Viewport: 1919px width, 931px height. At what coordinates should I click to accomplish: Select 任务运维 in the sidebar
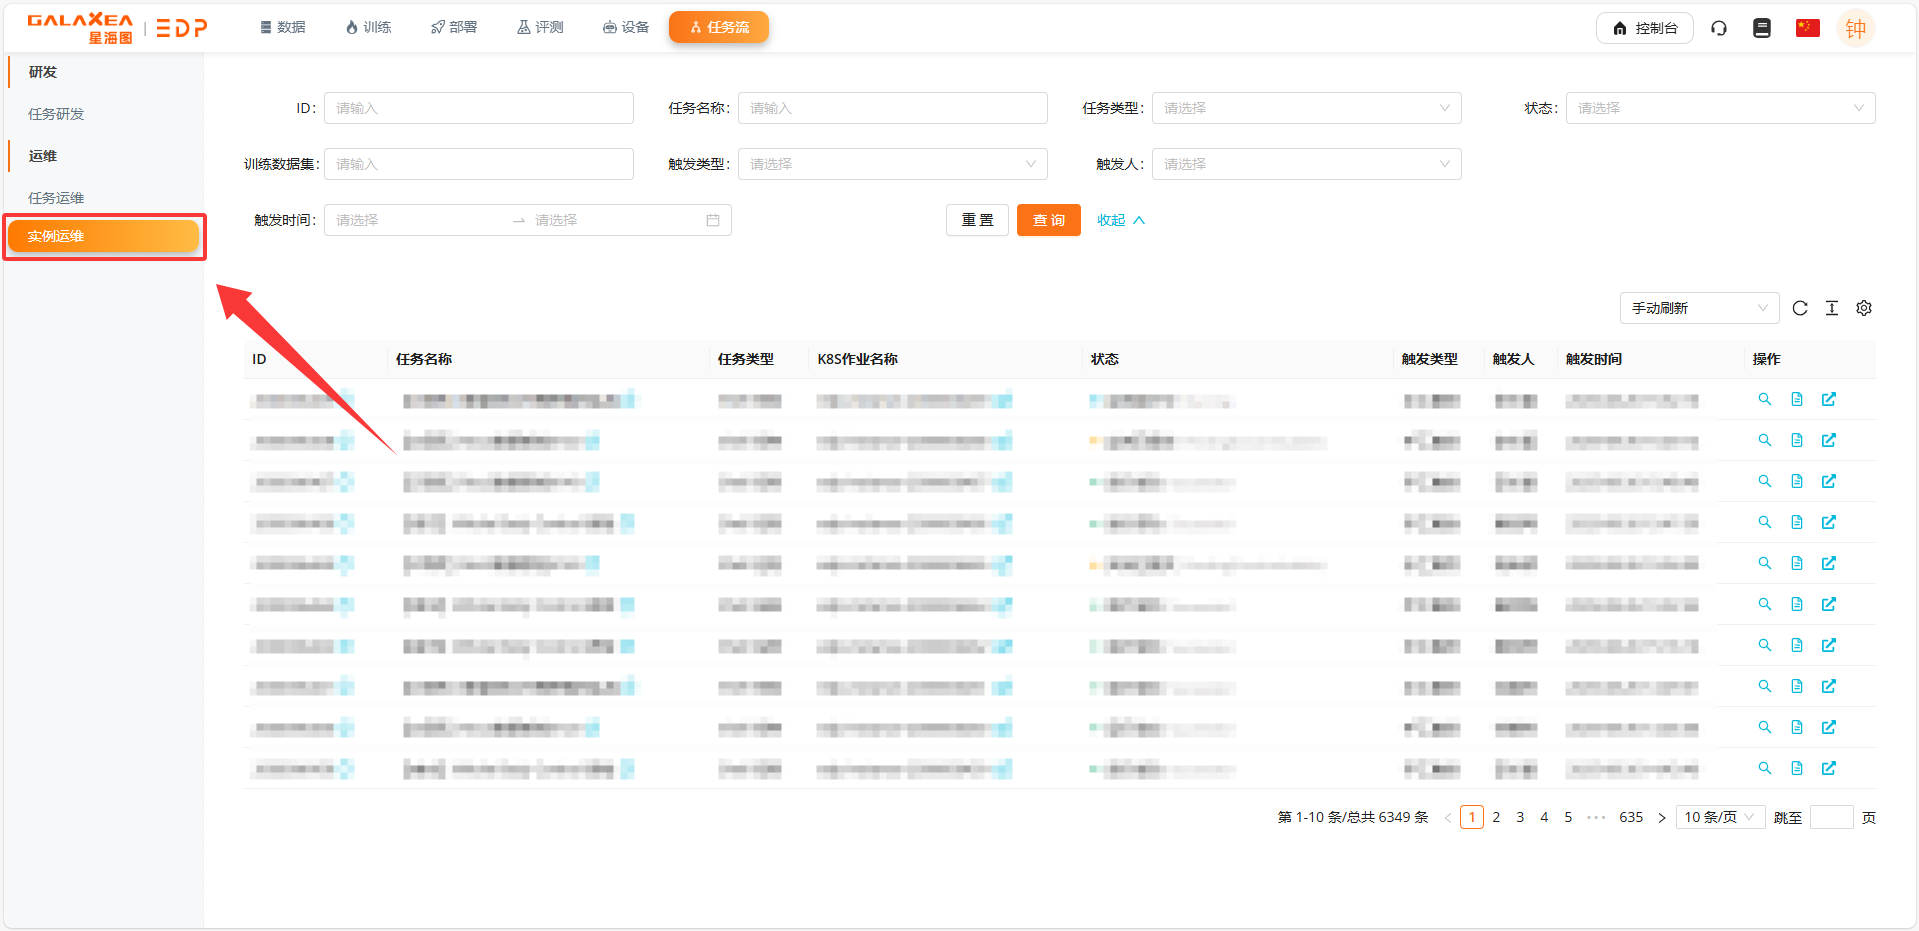point(56,198)
